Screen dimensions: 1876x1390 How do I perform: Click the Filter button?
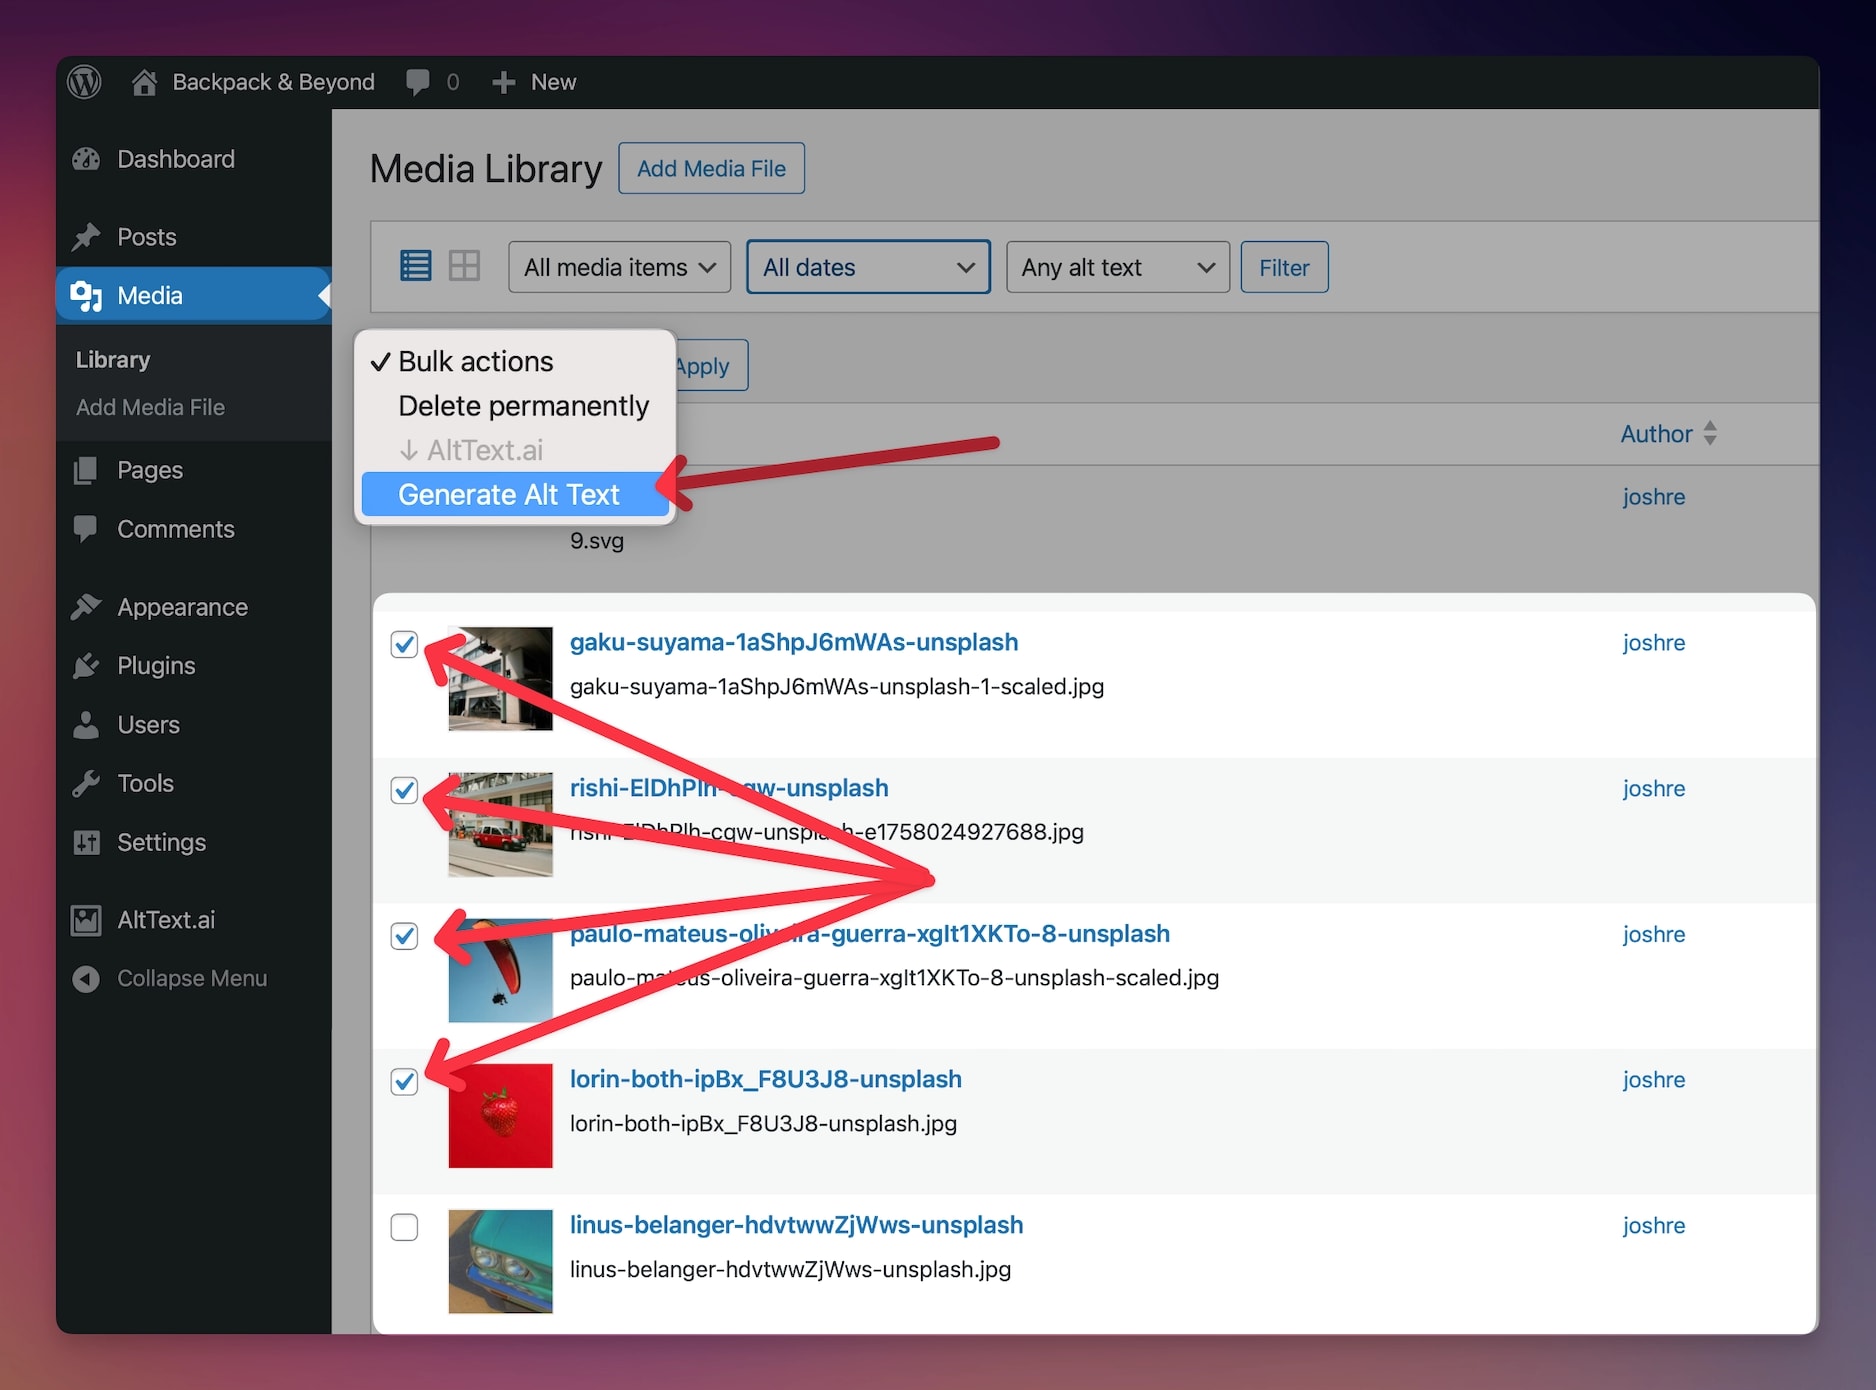point(1284,267)
